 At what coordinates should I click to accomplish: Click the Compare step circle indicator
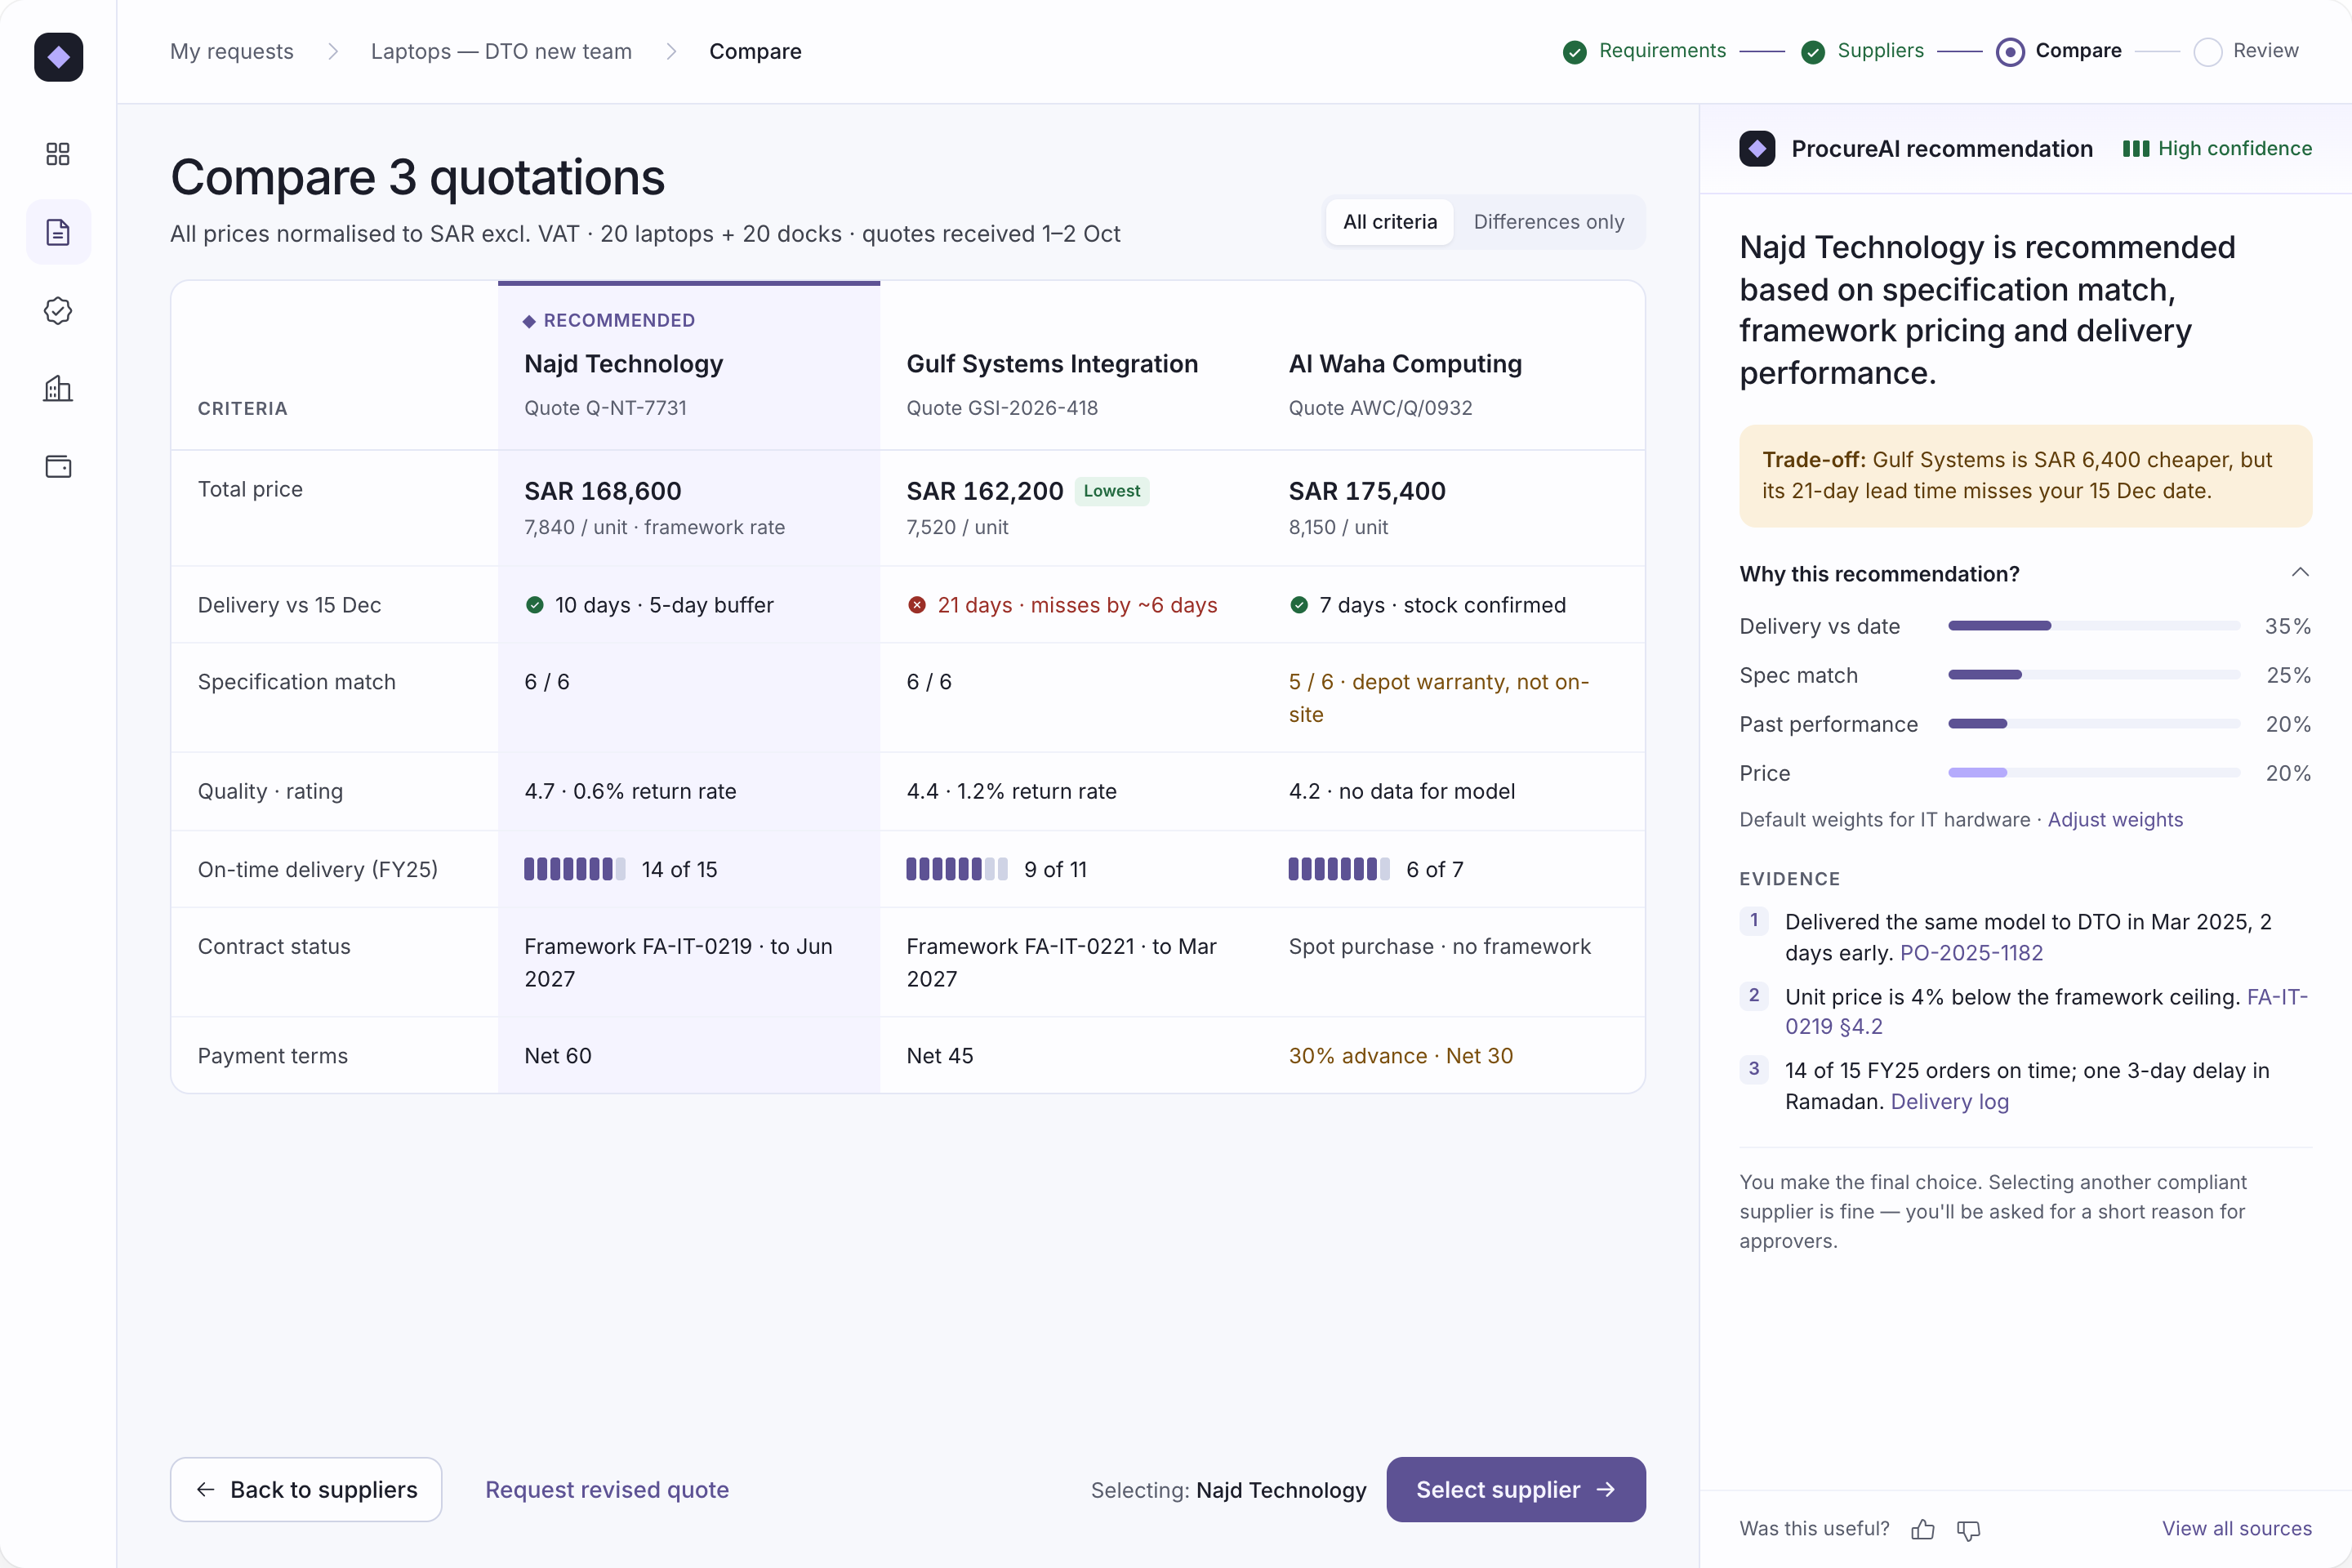pos(2010,52)
